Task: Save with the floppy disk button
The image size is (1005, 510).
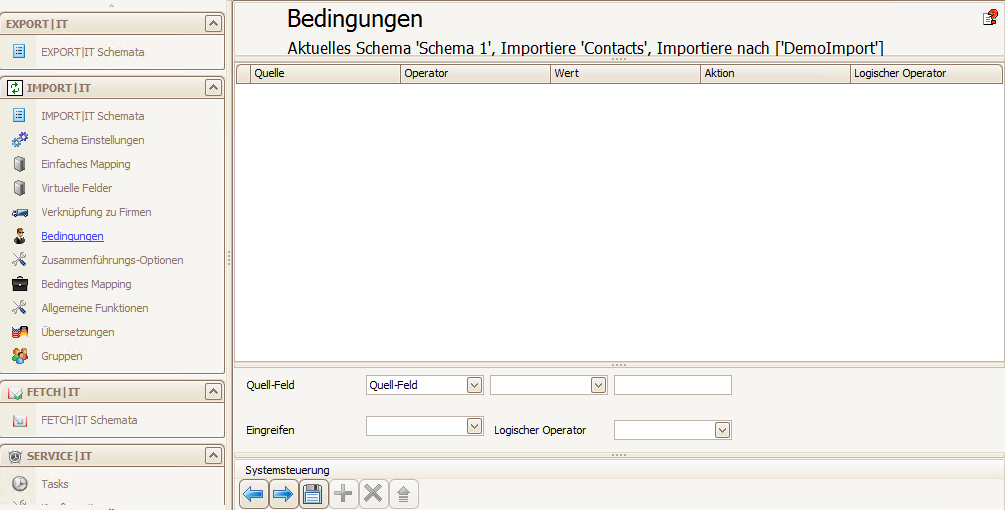Action: click(313, 494)
